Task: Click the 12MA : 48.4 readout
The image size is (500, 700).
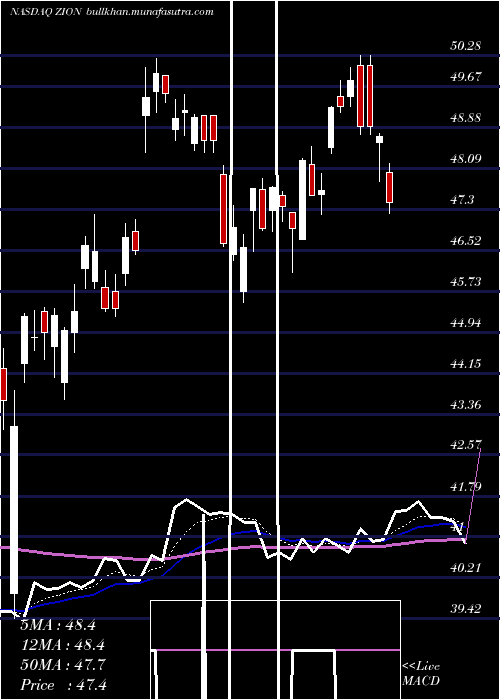Action: coord(62,645)
